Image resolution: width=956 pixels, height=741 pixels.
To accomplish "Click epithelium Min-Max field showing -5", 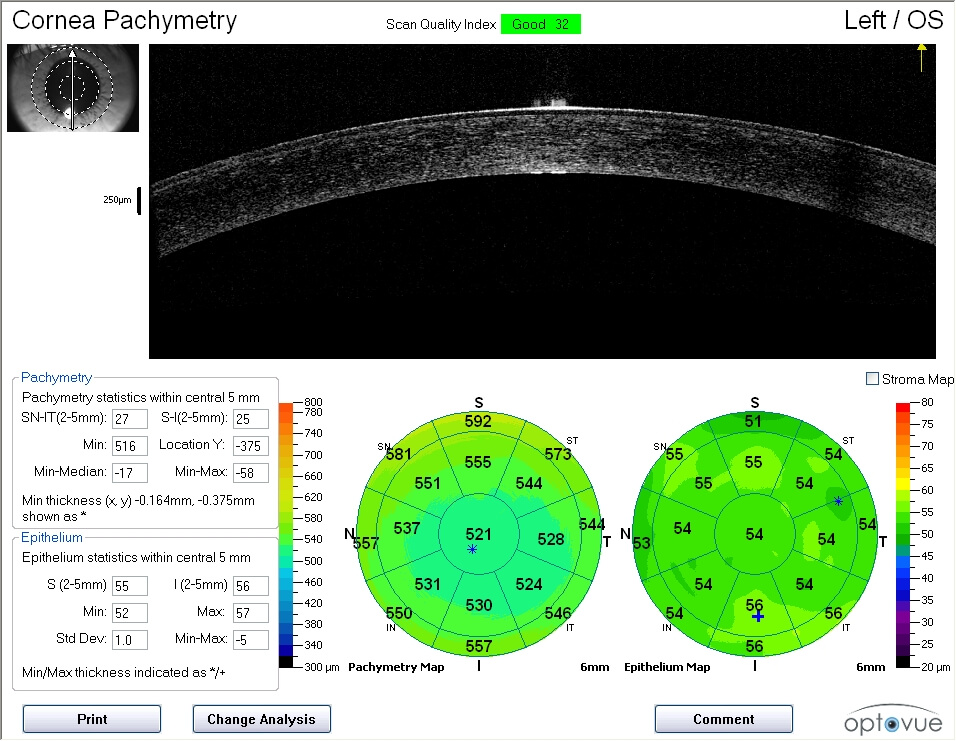I will coord(251,640).
